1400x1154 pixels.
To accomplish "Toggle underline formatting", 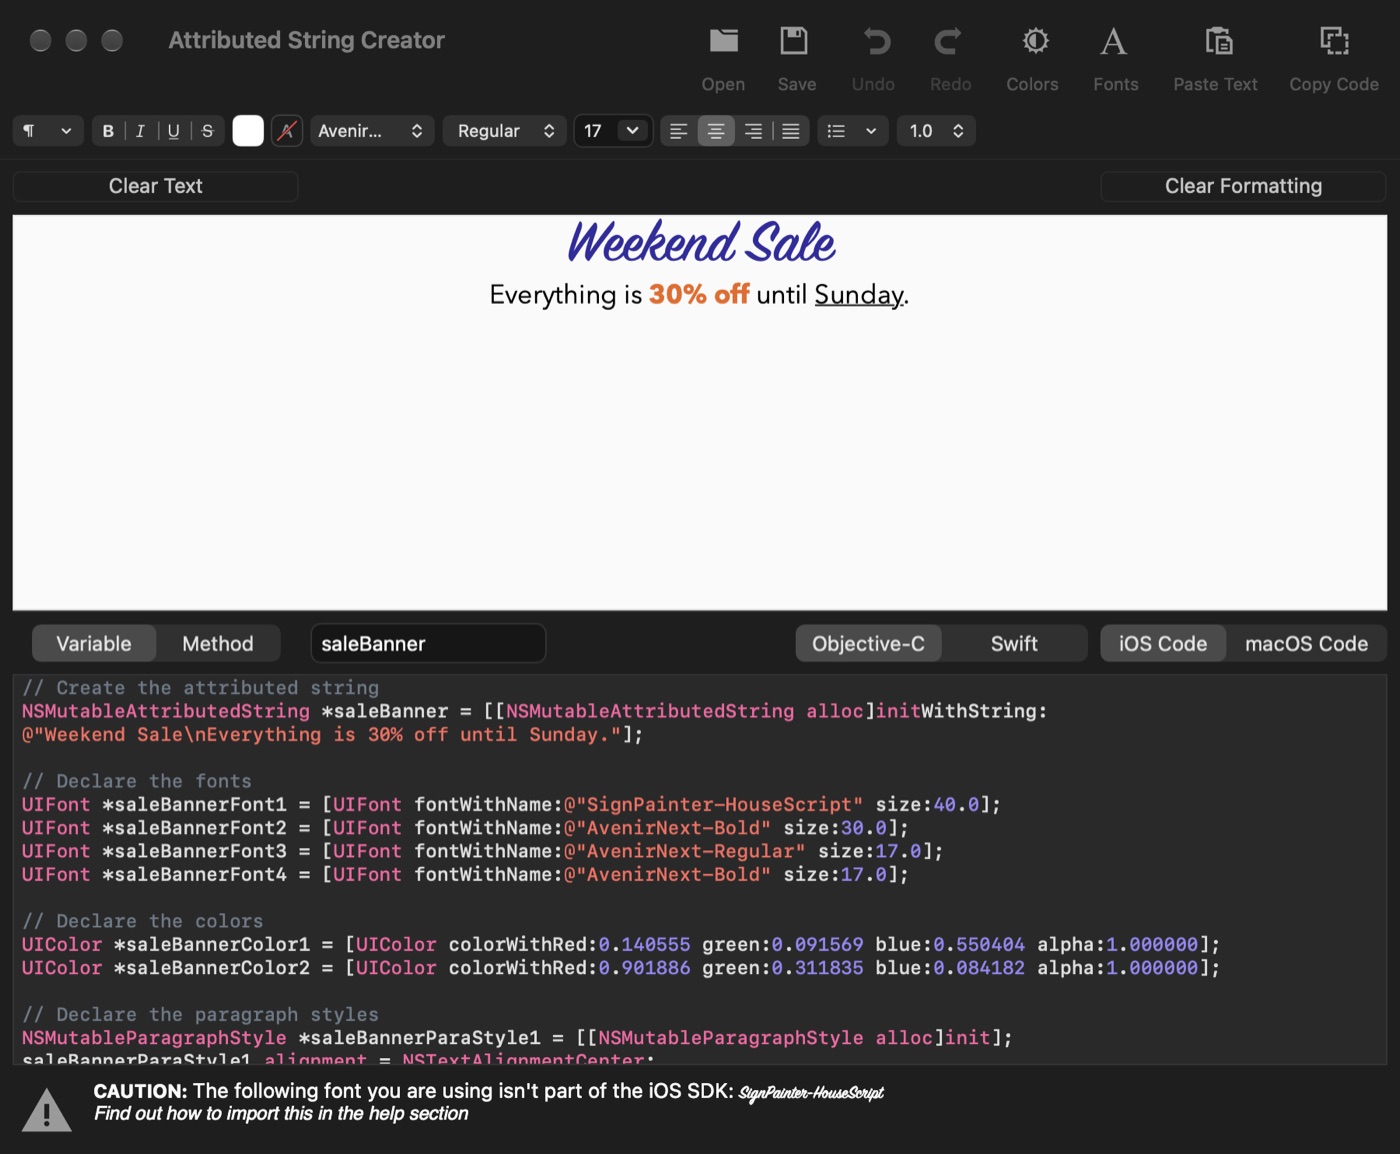I will click(173, 131).
